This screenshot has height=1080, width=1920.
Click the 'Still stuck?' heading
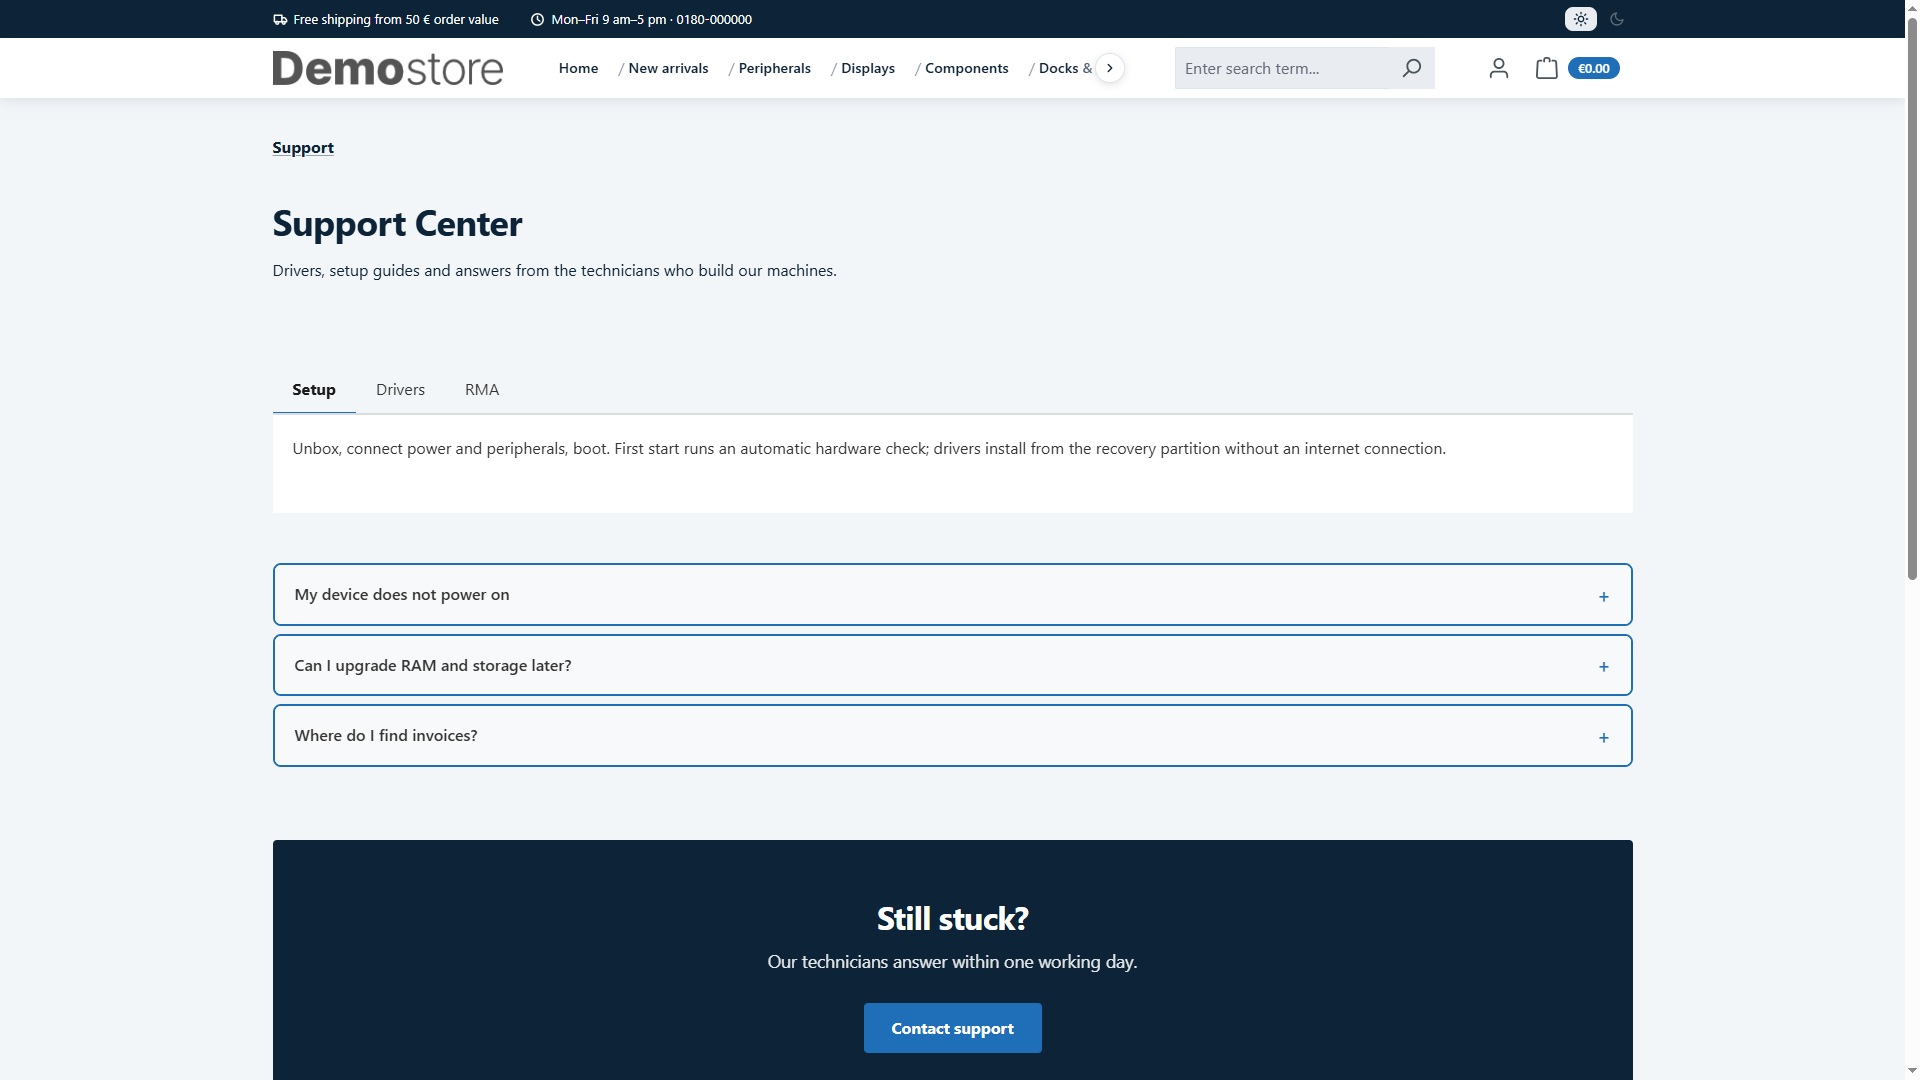click(952, 918)
